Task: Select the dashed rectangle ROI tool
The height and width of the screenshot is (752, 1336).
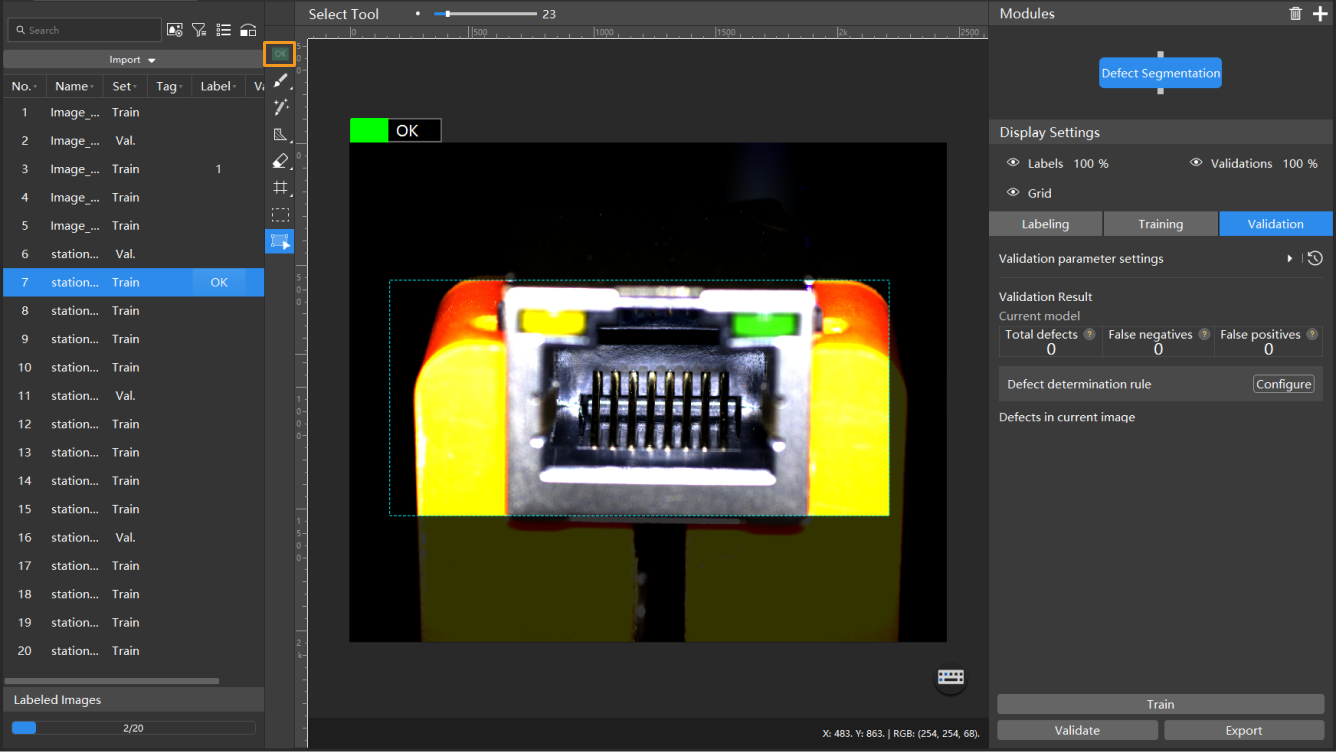Action: pyautogui.click(x=280, y=215)
